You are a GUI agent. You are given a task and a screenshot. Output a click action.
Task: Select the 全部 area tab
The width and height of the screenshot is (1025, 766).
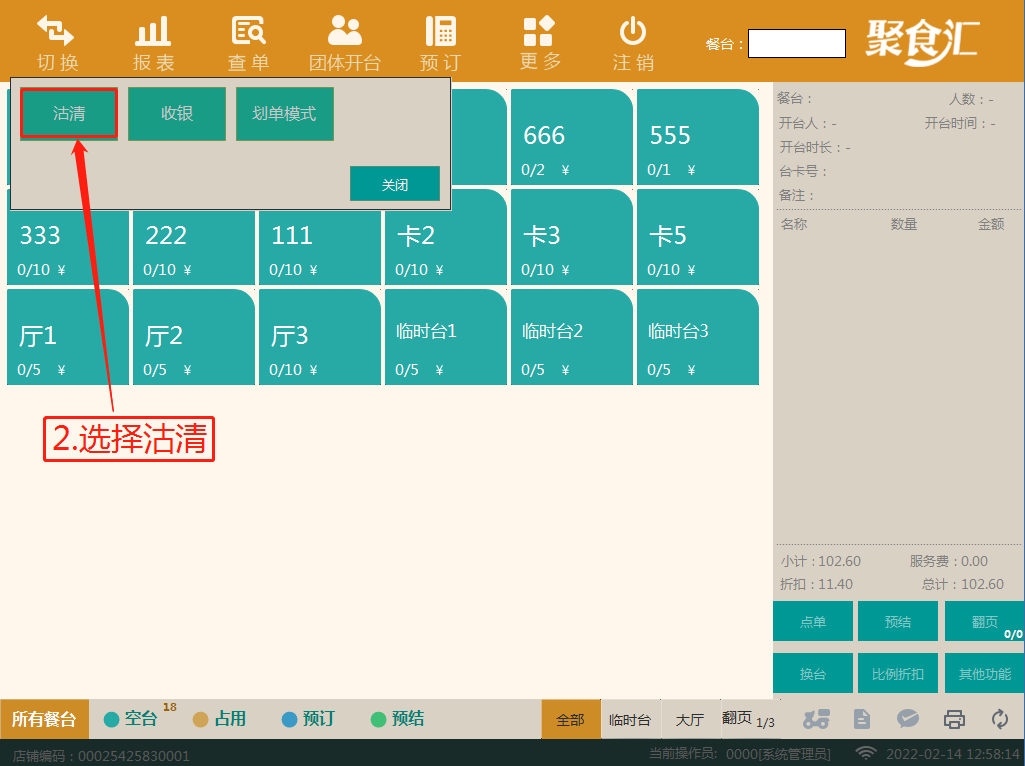[x=571, y=720]
